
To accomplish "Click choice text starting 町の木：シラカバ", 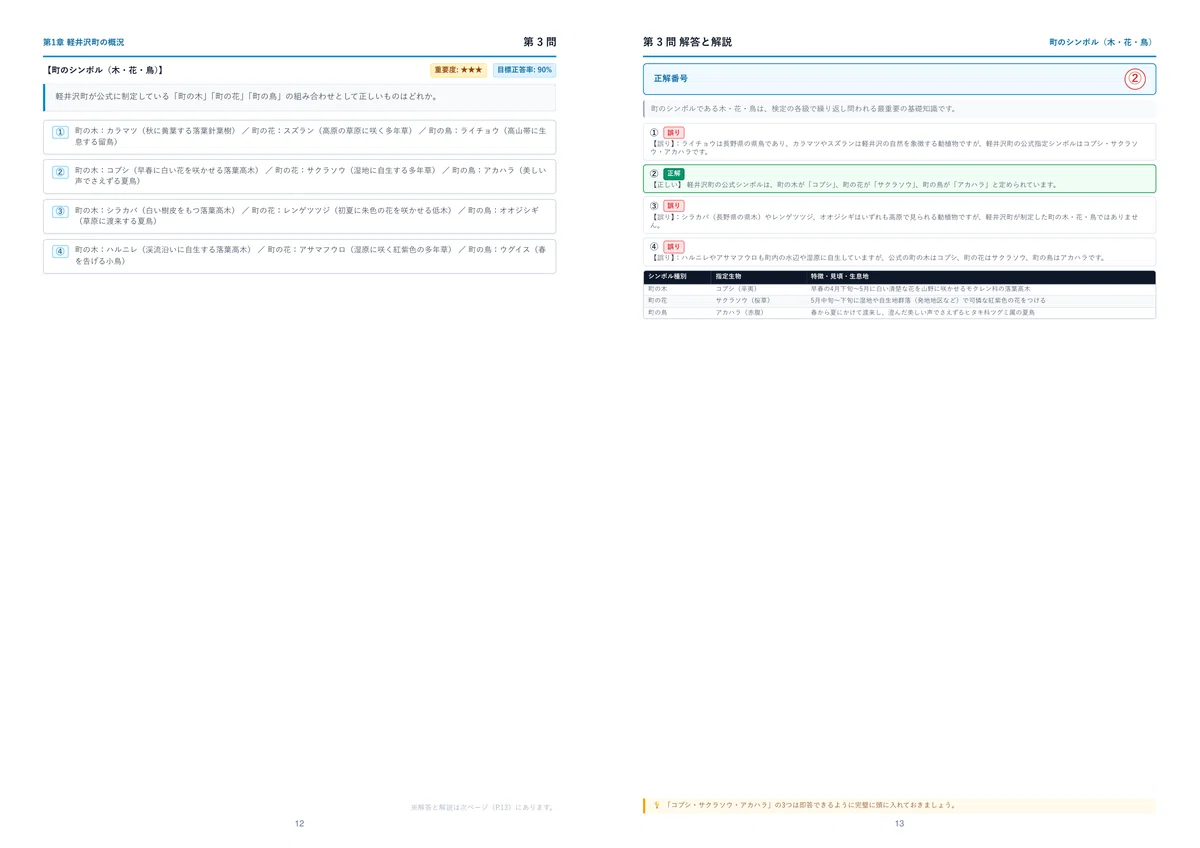I will (x=307, y=216).
